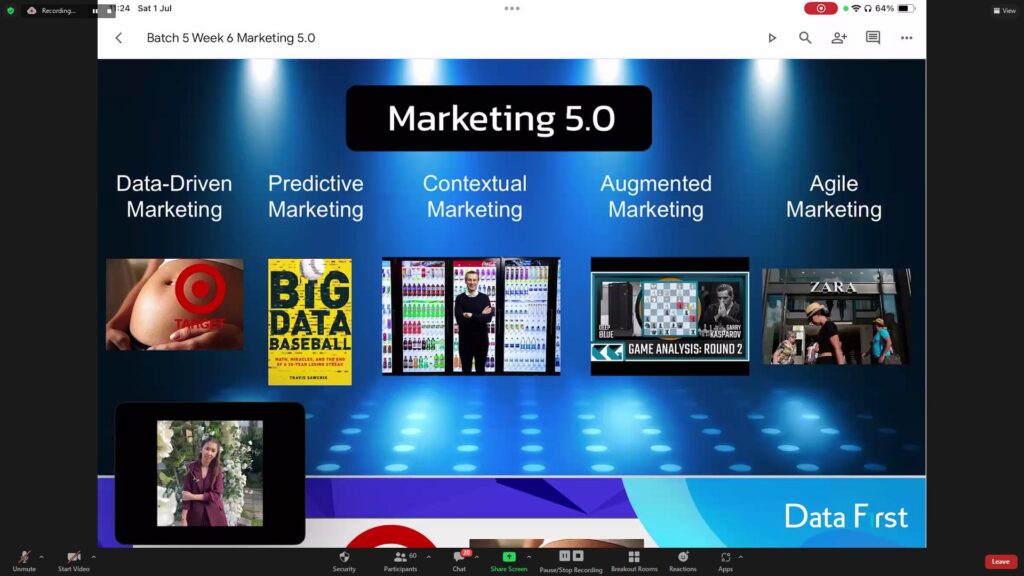
Task: Open the more options menu in slides header
Action: tap(906, 38)
